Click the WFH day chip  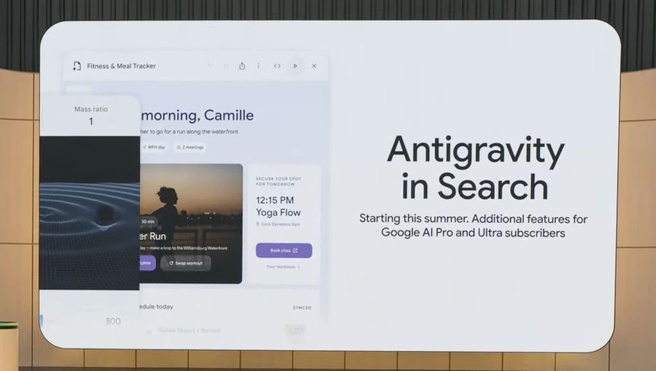click(154, 147)
